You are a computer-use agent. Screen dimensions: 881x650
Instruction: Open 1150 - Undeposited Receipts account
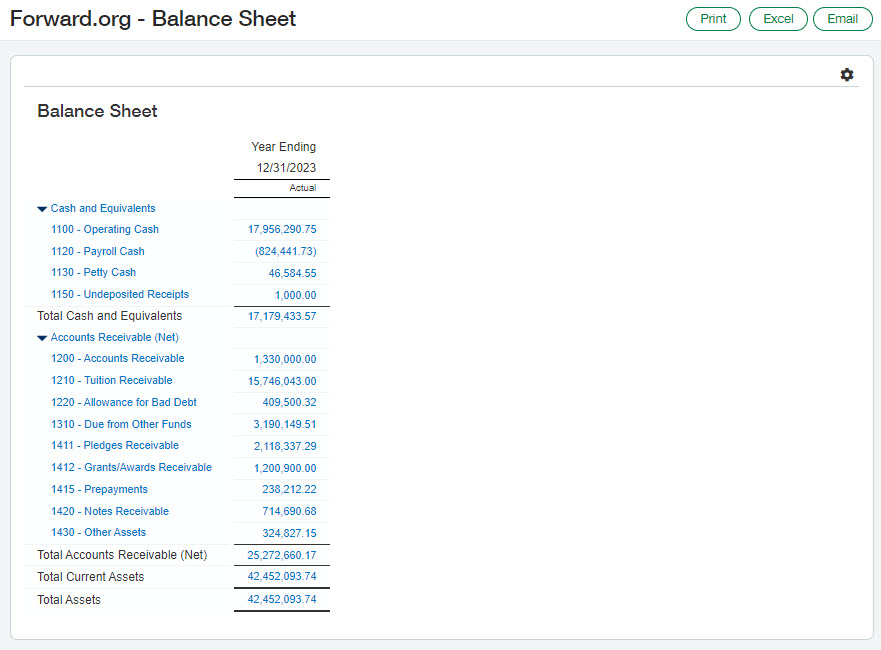tap(120, 295)
